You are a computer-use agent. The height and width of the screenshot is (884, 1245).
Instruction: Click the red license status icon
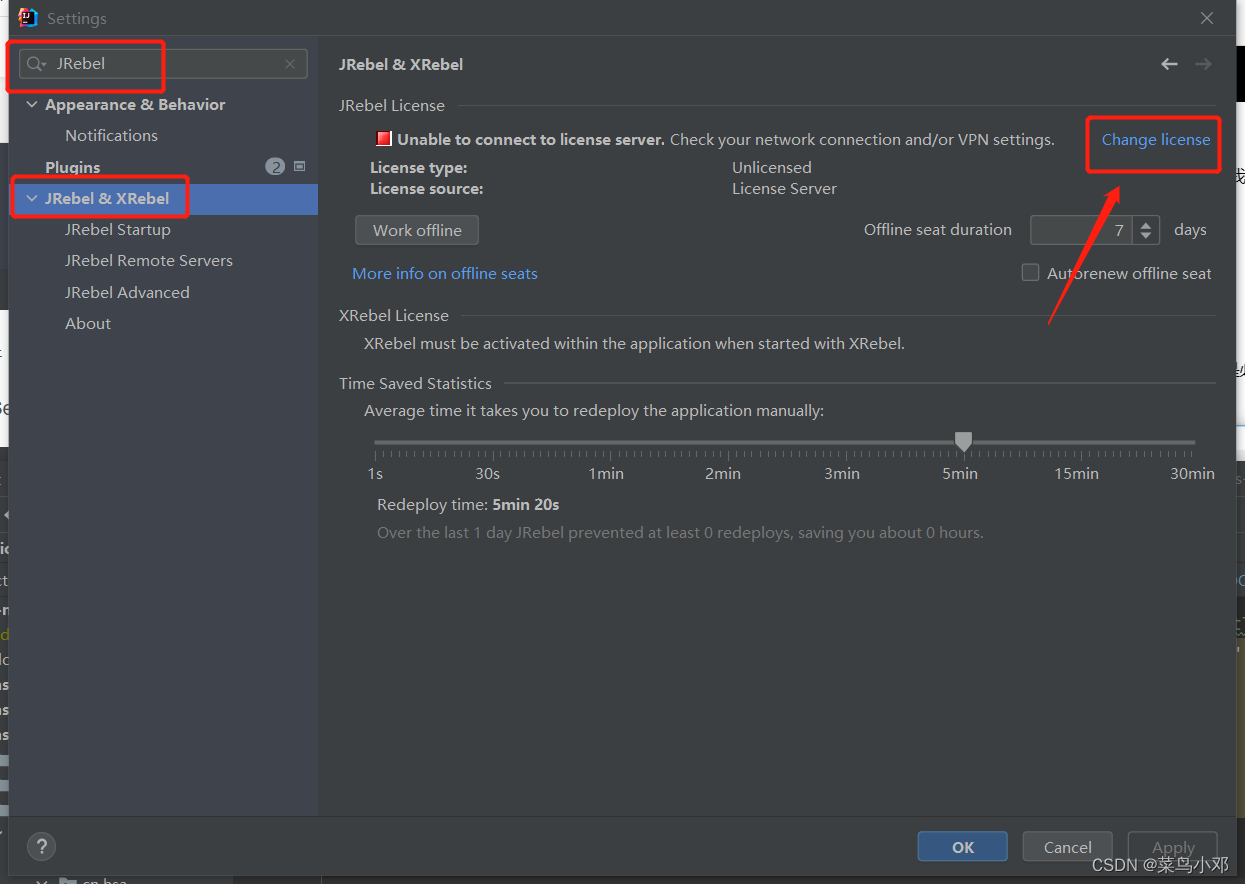384,139
